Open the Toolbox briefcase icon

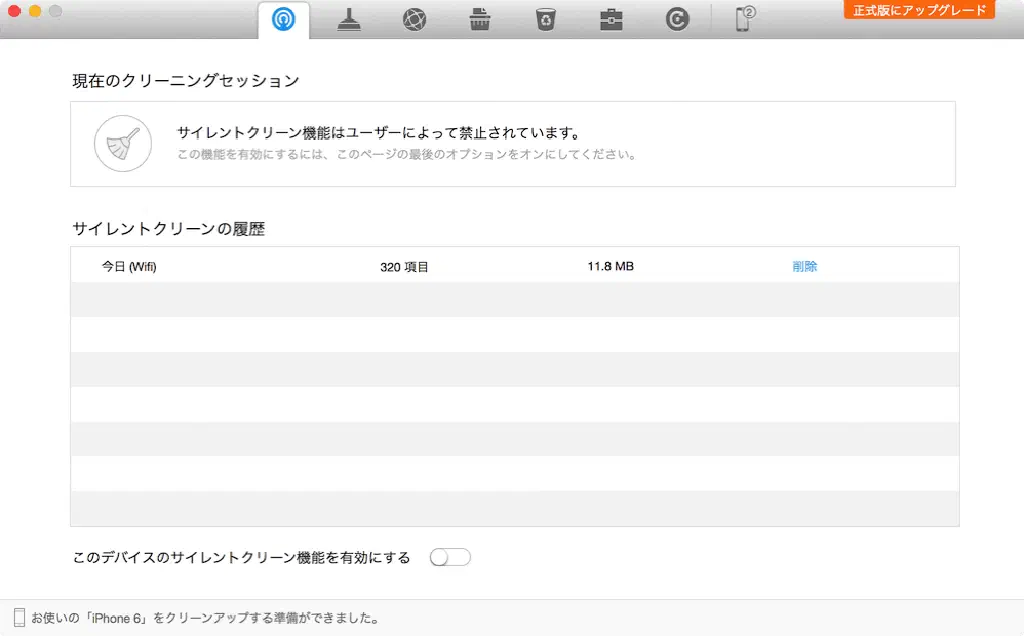tap(611, 20)
